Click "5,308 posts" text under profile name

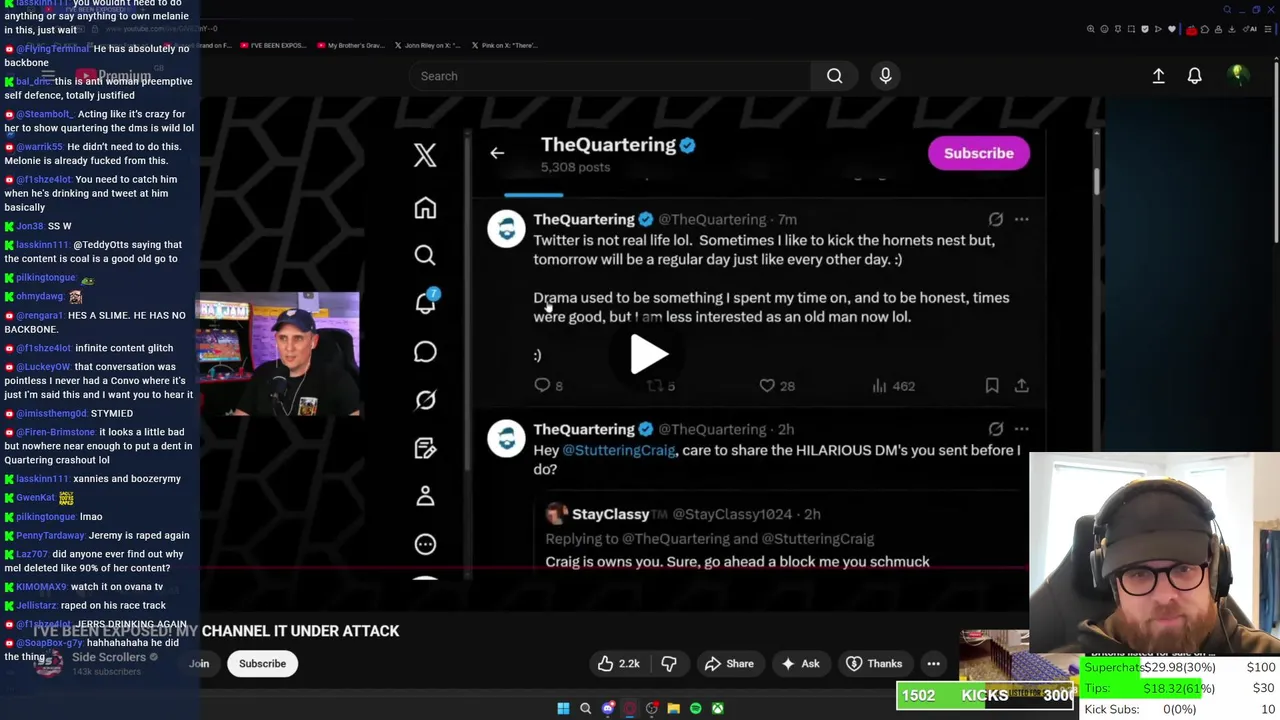point(575,167)
